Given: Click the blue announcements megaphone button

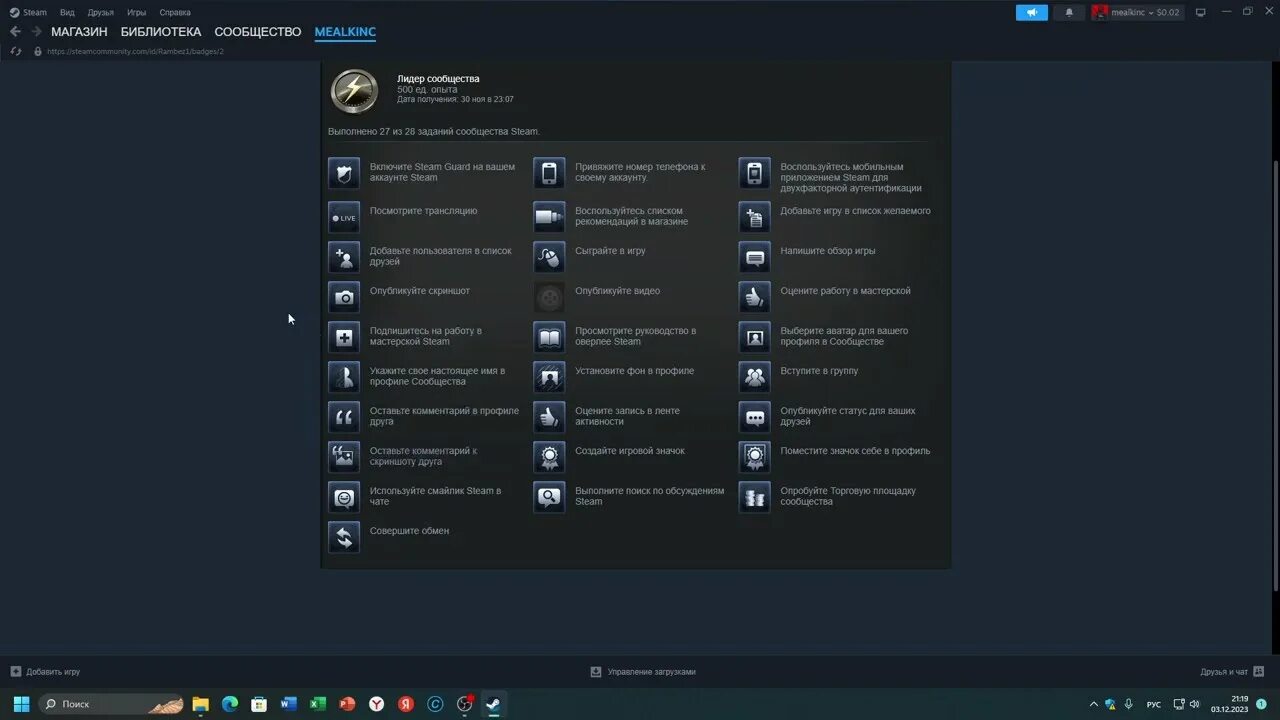Looking at the screenshot, I should click(1032, 13).
